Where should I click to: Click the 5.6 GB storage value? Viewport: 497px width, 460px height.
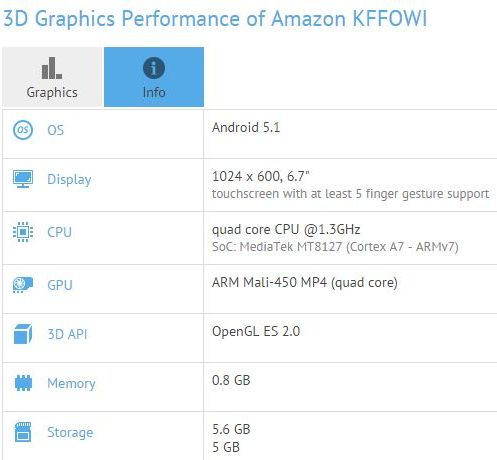click(x=231, y=429)
